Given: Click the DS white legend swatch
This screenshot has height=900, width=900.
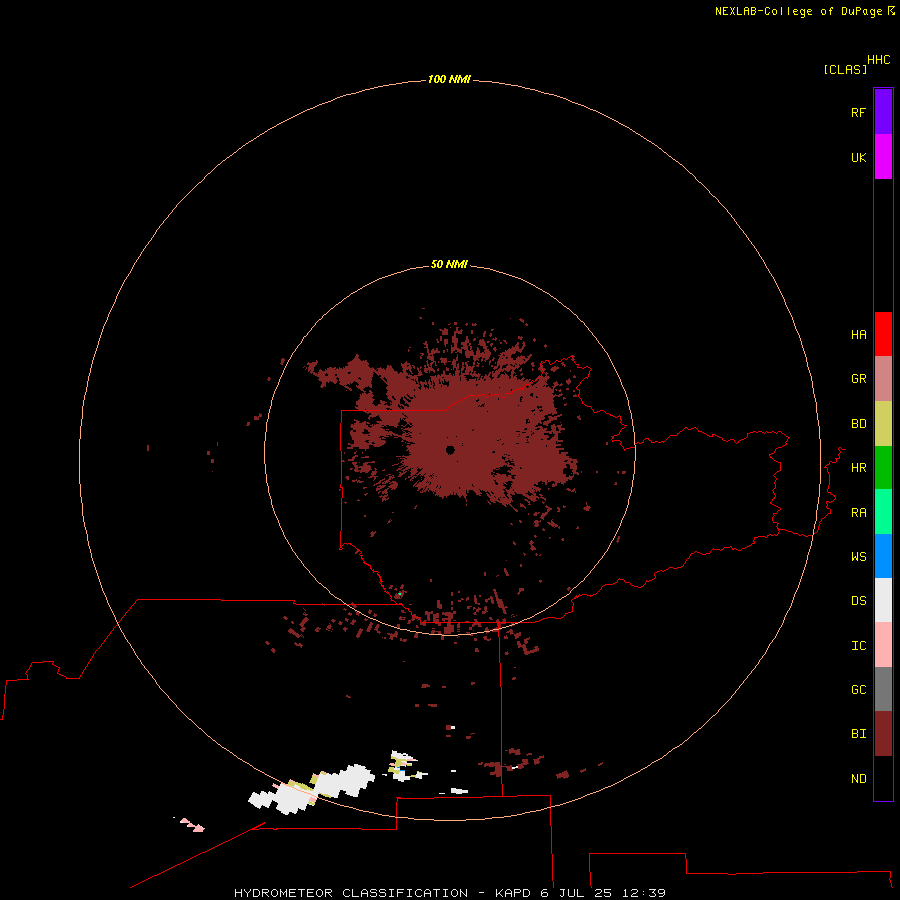Looking at the screenshot, I should tap(883, 600).
